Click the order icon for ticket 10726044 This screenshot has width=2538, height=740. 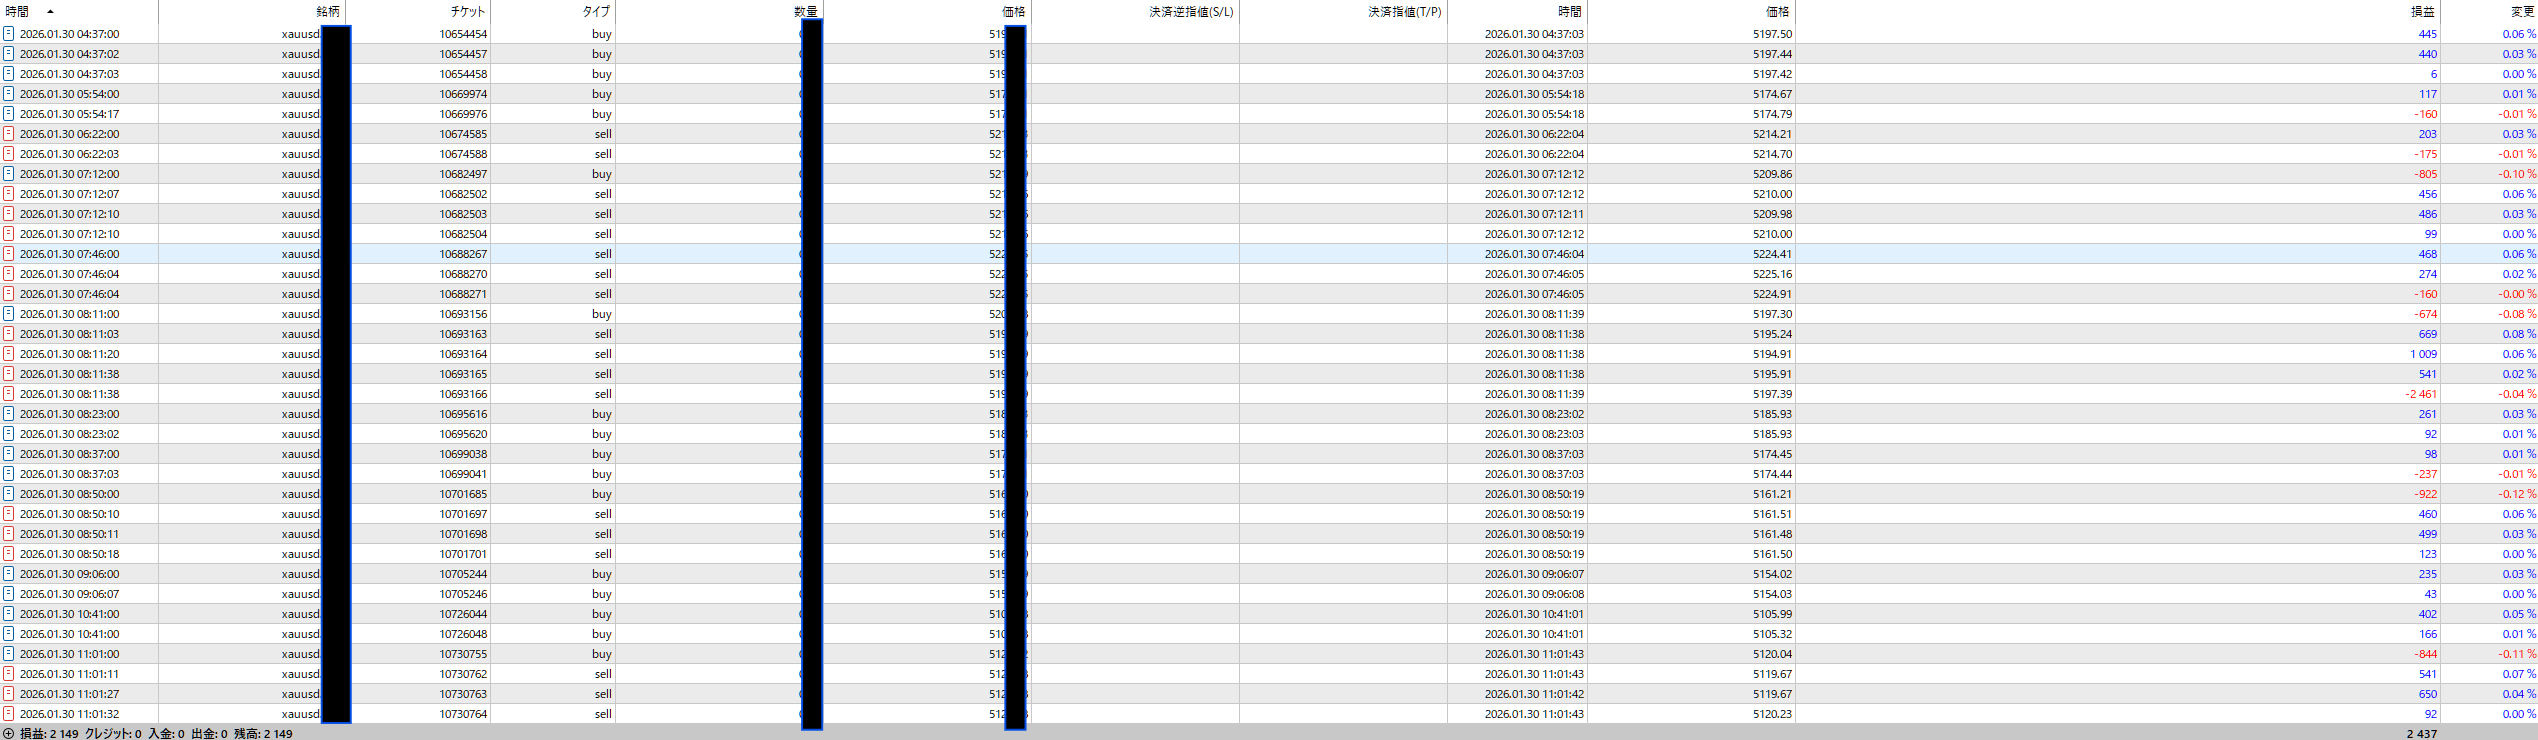(x=8, y=614)
